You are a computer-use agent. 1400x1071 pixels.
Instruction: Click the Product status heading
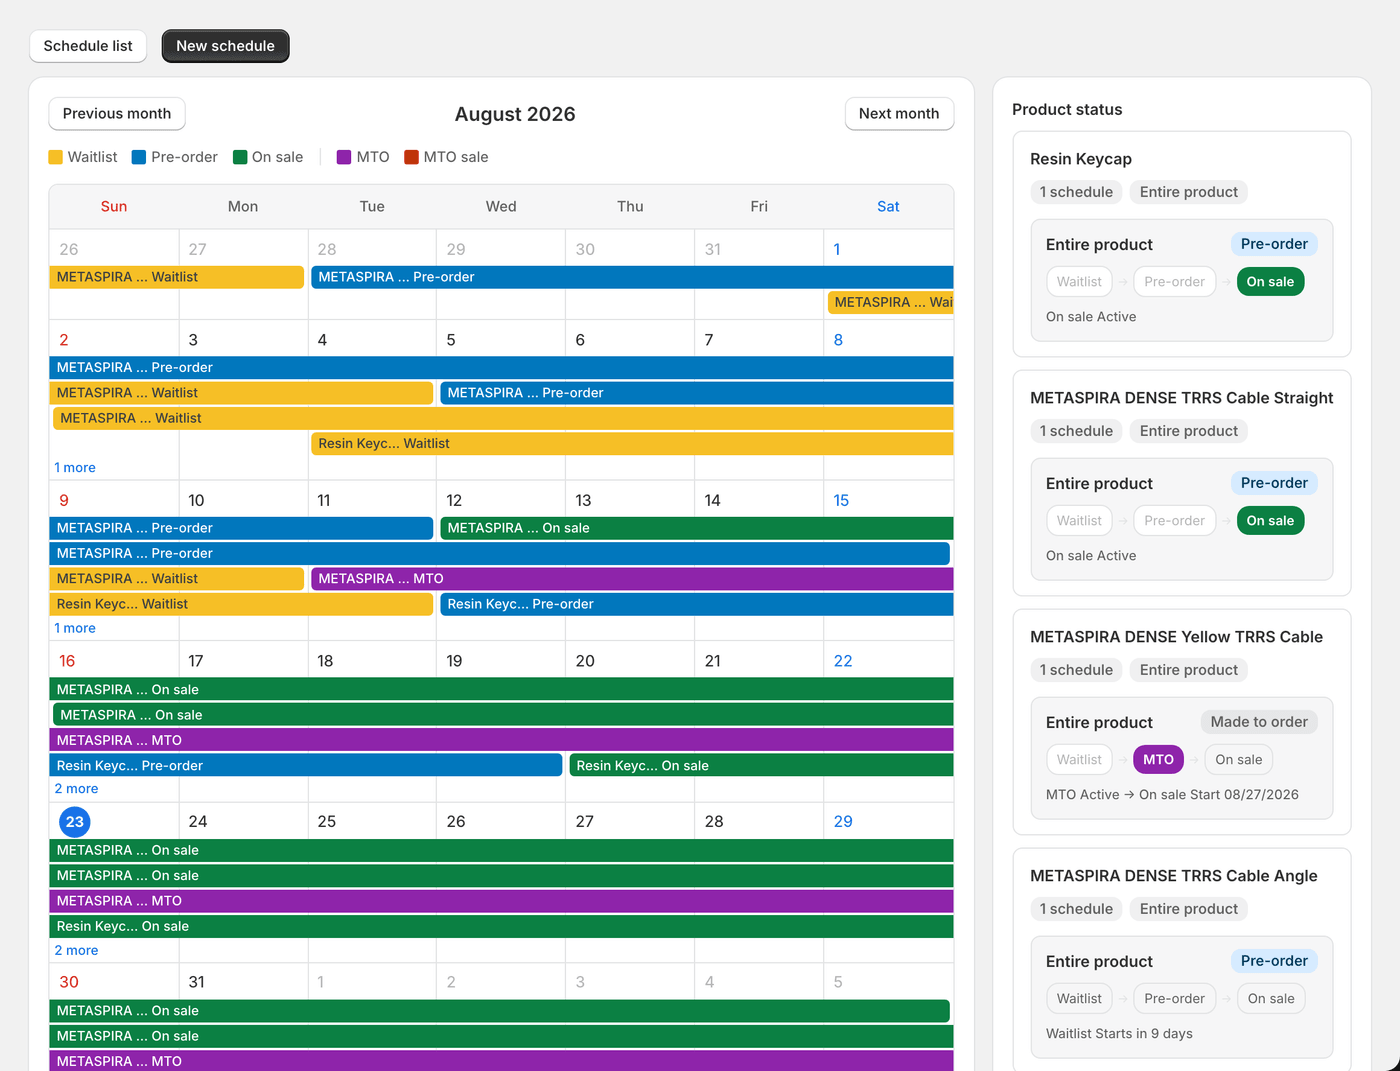pos(1067,110)
